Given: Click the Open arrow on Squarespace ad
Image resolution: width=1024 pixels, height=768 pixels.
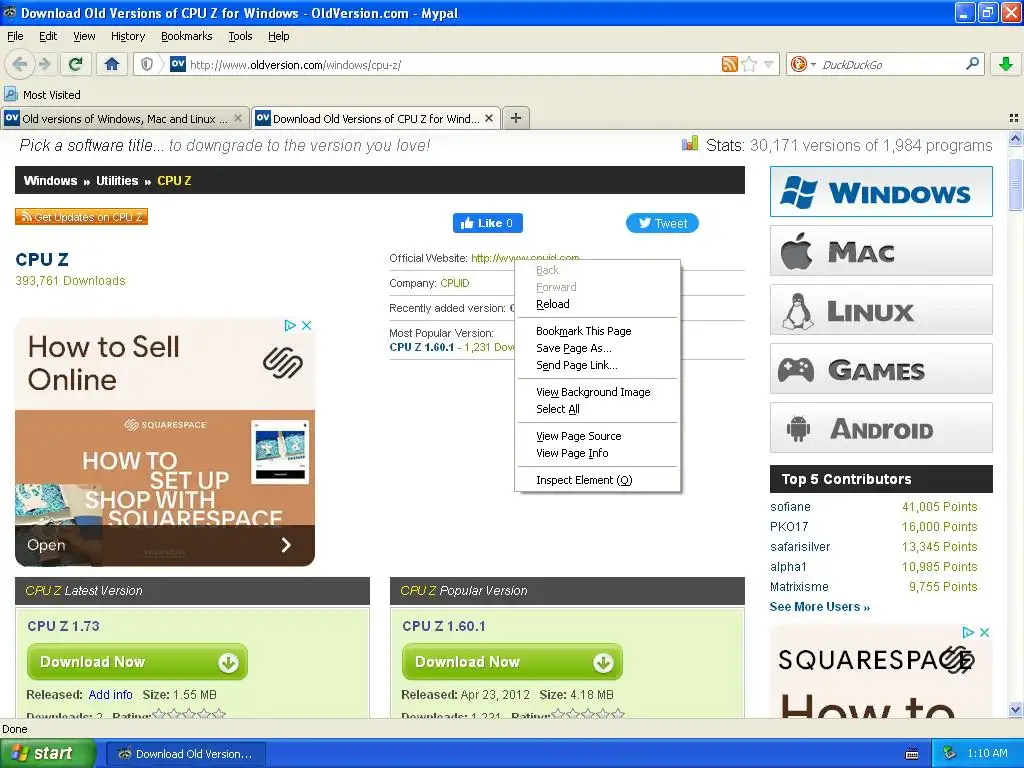Looking at the screenshot, I should click(285, 545).
